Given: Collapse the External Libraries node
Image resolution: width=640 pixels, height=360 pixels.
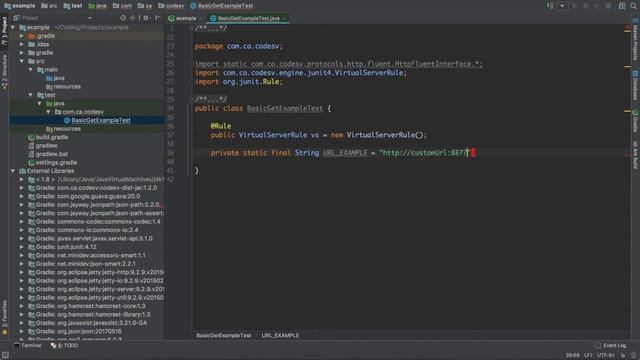Looking at the screenshot, I should tap(13, 171).
